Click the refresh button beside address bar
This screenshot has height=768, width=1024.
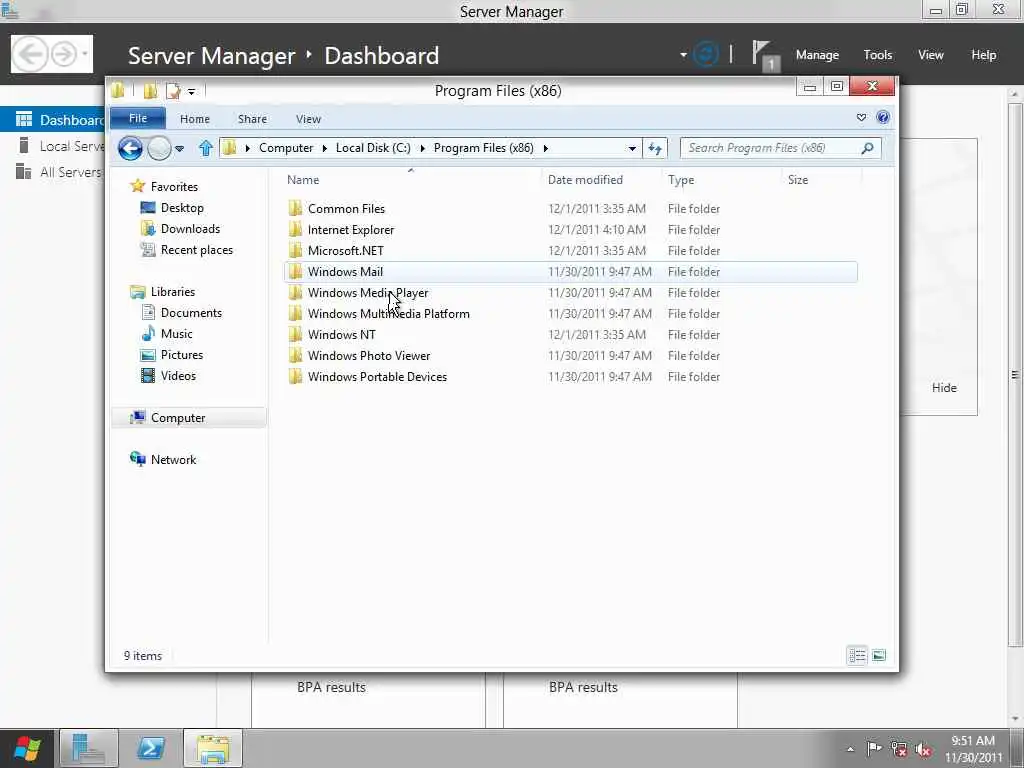click(x=655, y=148)
